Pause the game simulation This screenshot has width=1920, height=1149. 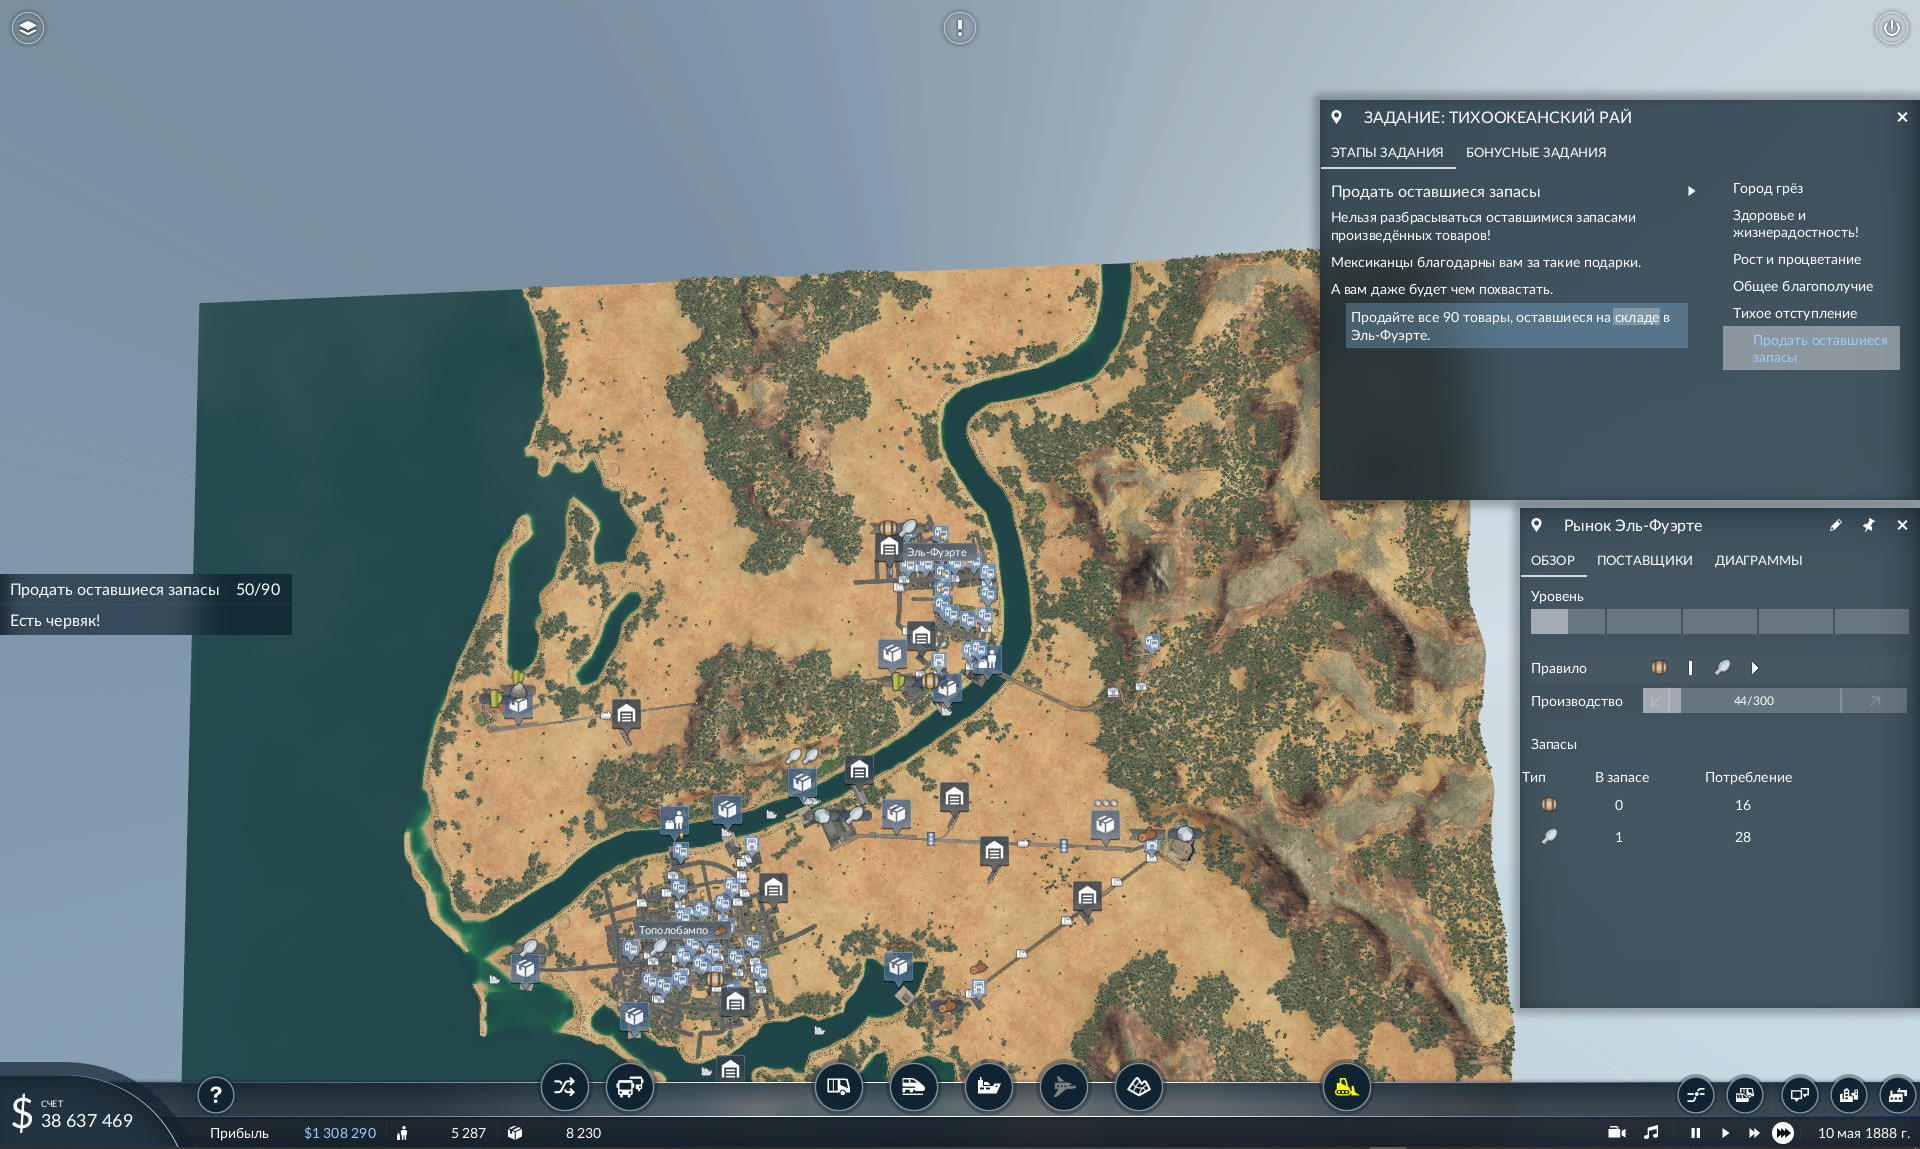1695,1133
